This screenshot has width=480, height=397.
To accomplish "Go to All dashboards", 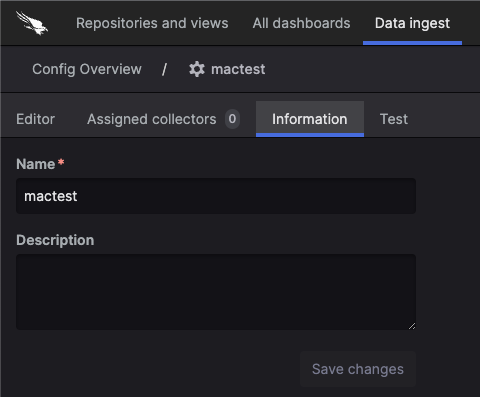I will point(301,23).
